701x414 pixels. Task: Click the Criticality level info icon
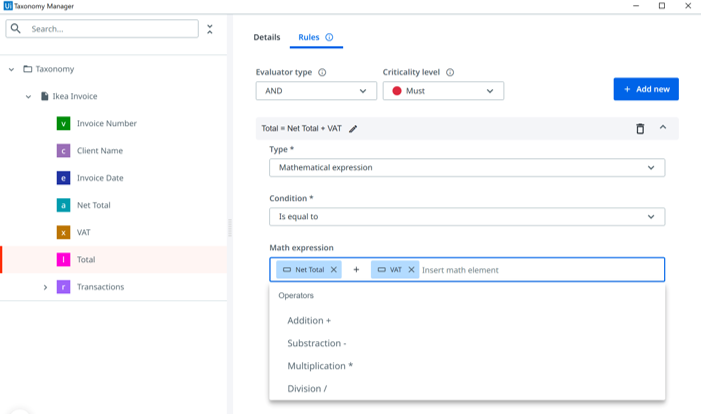[450, 72]
